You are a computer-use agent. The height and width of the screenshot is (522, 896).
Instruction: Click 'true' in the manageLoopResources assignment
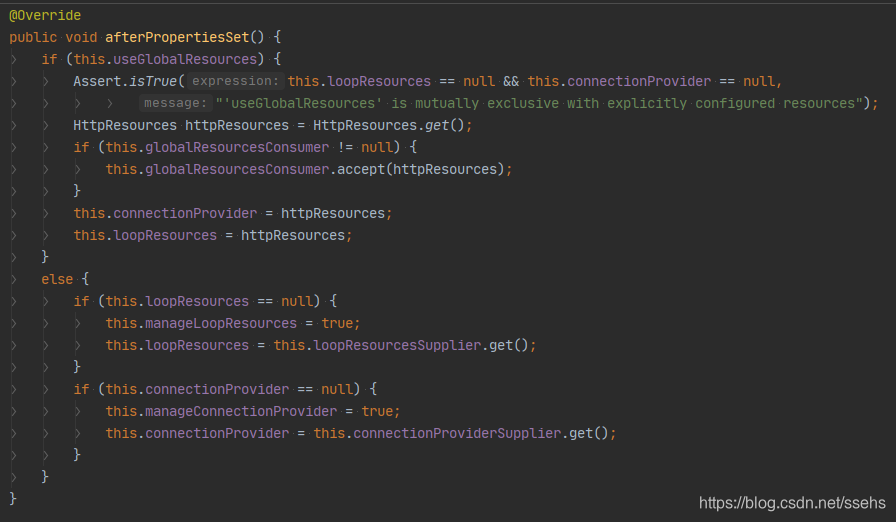[x=337, y=323]
